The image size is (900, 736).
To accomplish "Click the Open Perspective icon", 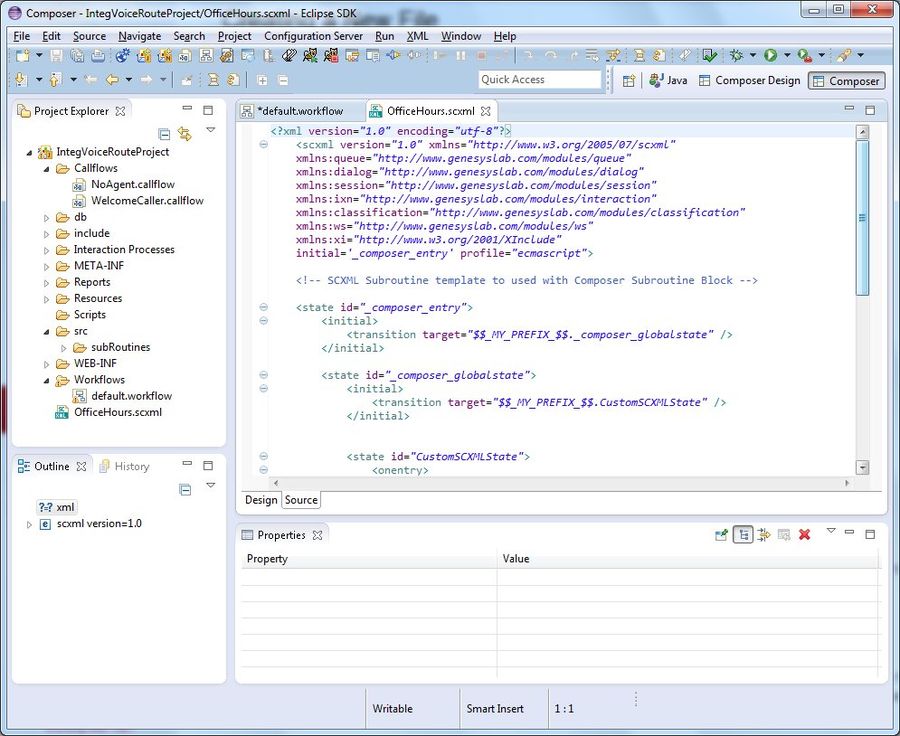I will pos(629,80).
